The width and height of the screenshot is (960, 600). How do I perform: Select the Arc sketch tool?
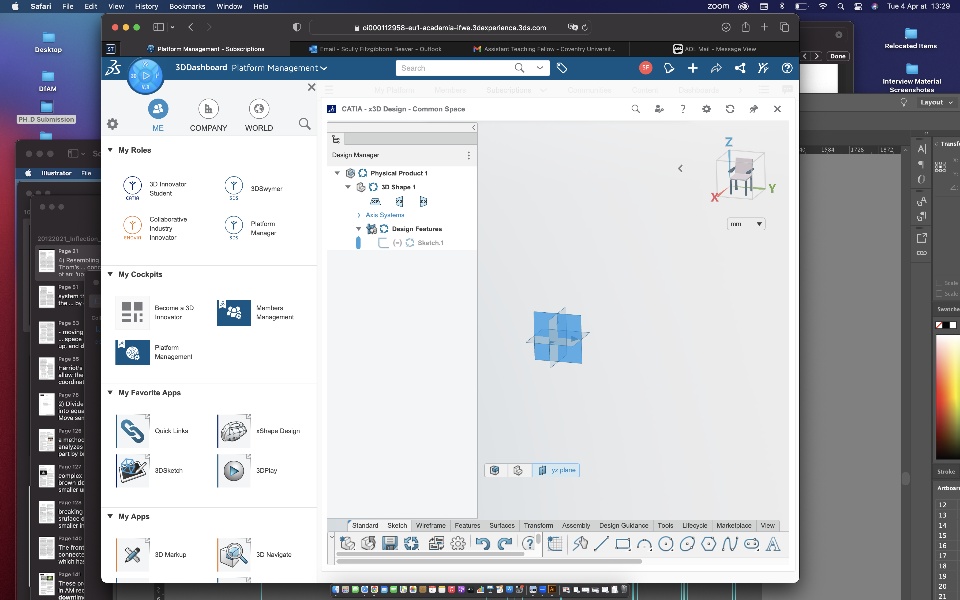[644, 544]
